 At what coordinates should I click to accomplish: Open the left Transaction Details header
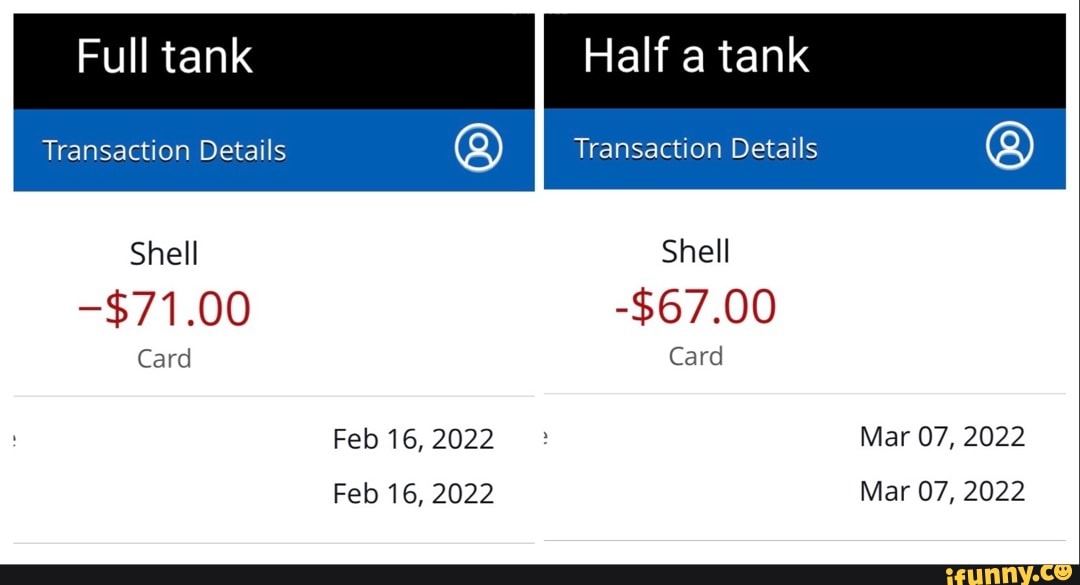point(164,149)
